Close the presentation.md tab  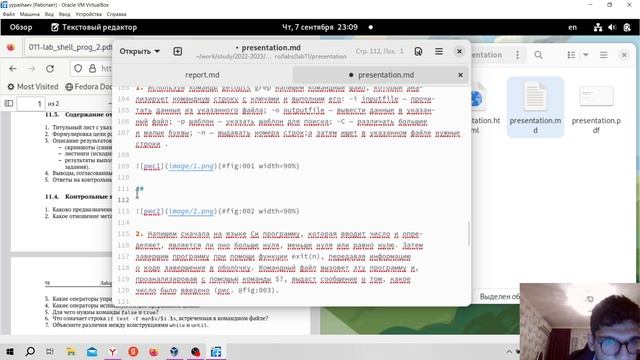[x=460, y=75]
